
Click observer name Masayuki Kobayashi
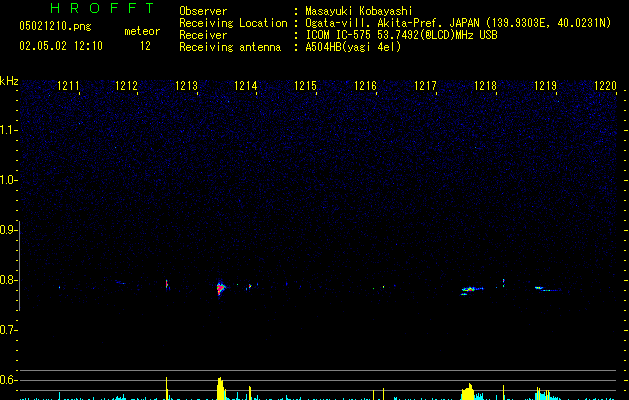[x=359, y=11]
